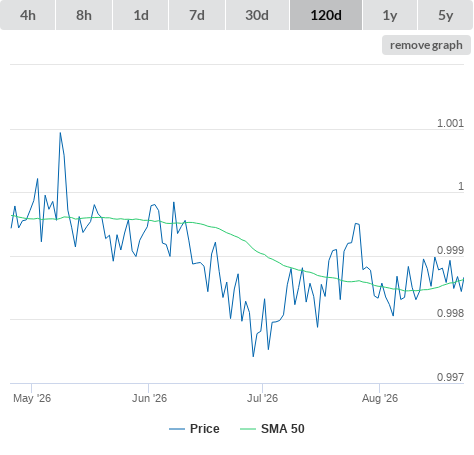Click the Aug '26 axis label

point(380,398)
